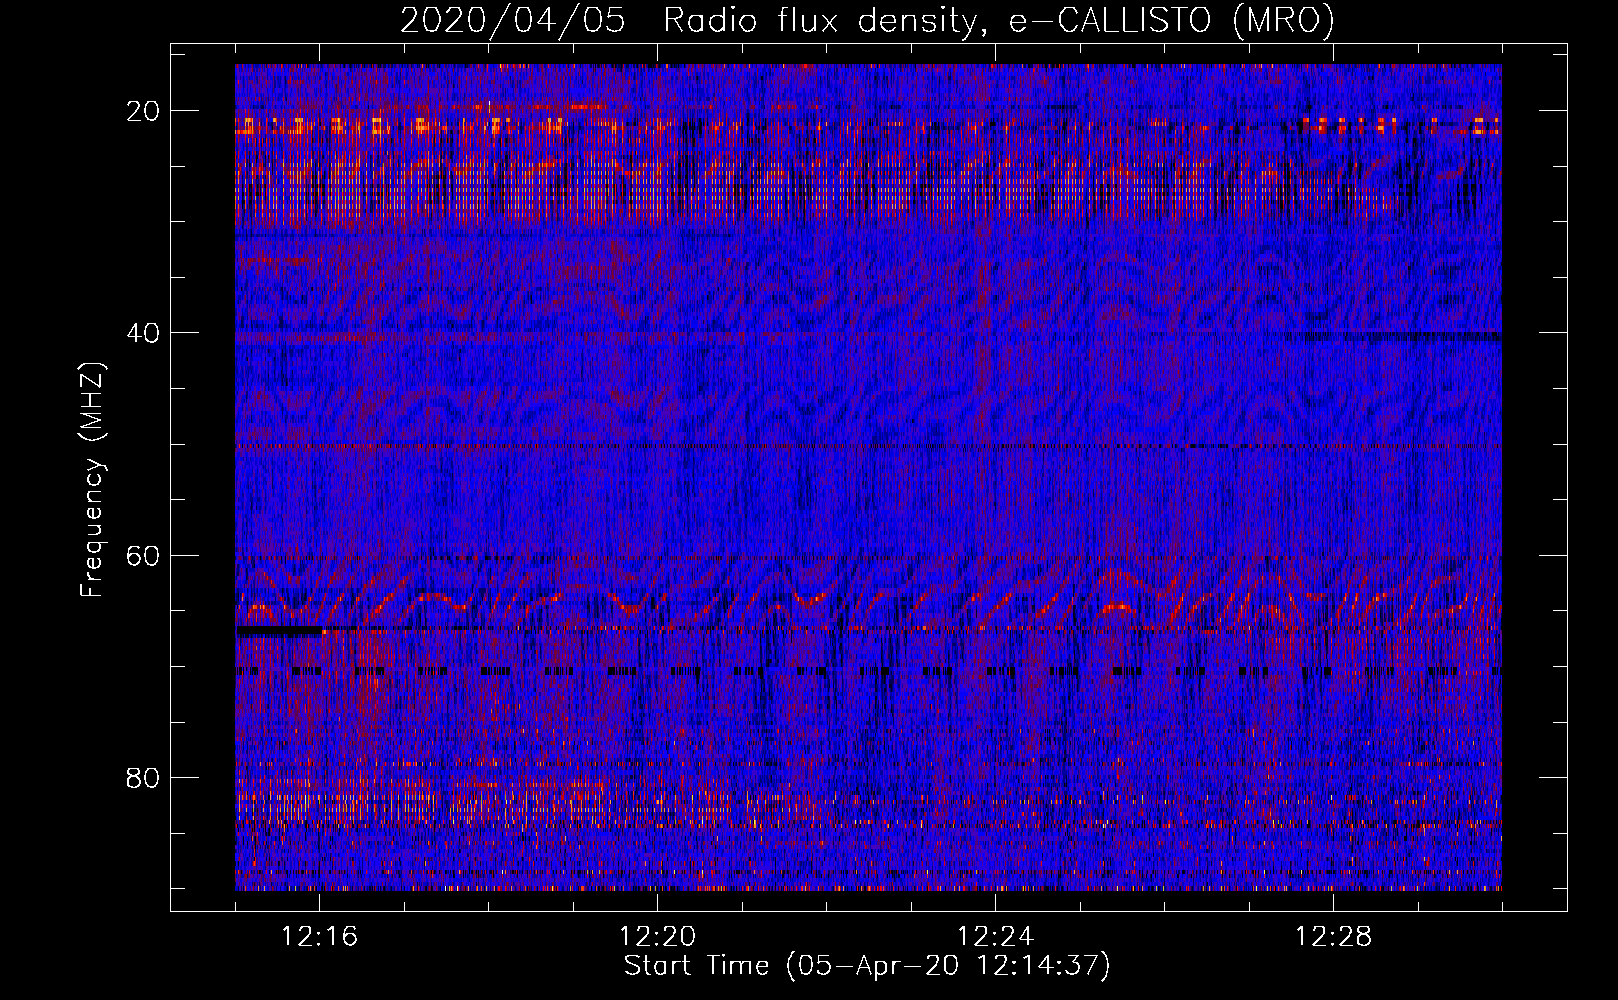This screenshot has height=1000, width=1618.
Task: Click the 'Frequency (MHZ)' axis label
Action: pos(92,480)
